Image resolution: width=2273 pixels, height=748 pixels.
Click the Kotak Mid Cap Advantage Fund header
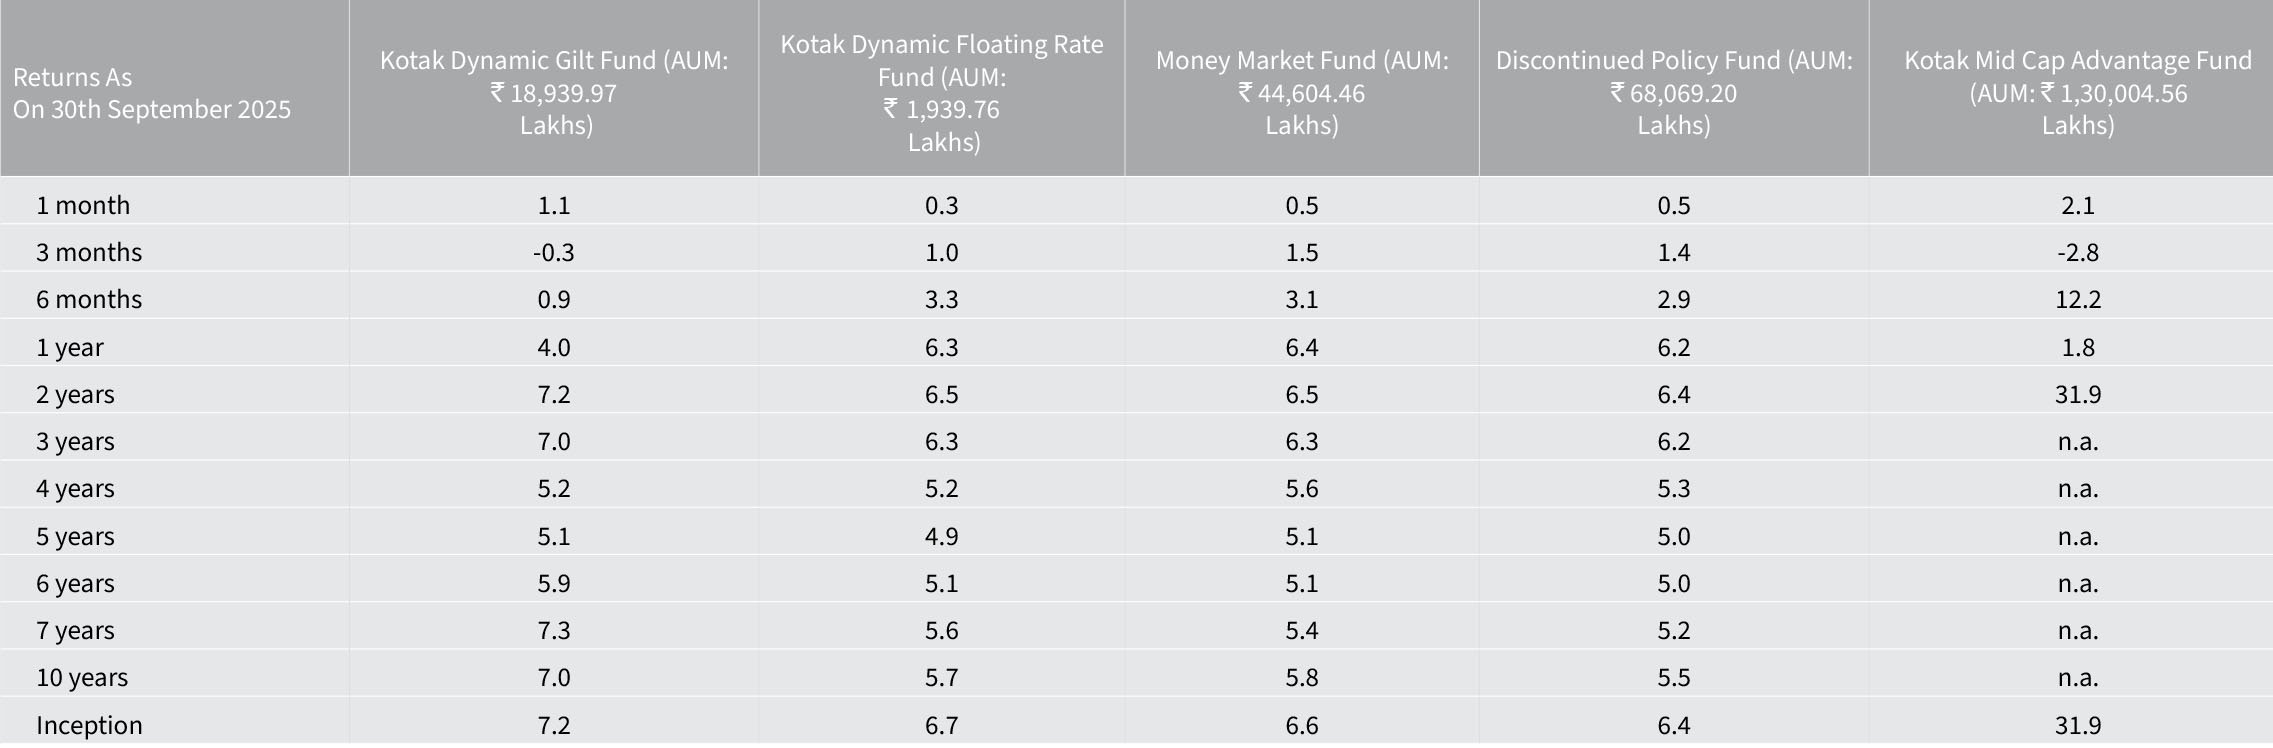pos(2077,92)
